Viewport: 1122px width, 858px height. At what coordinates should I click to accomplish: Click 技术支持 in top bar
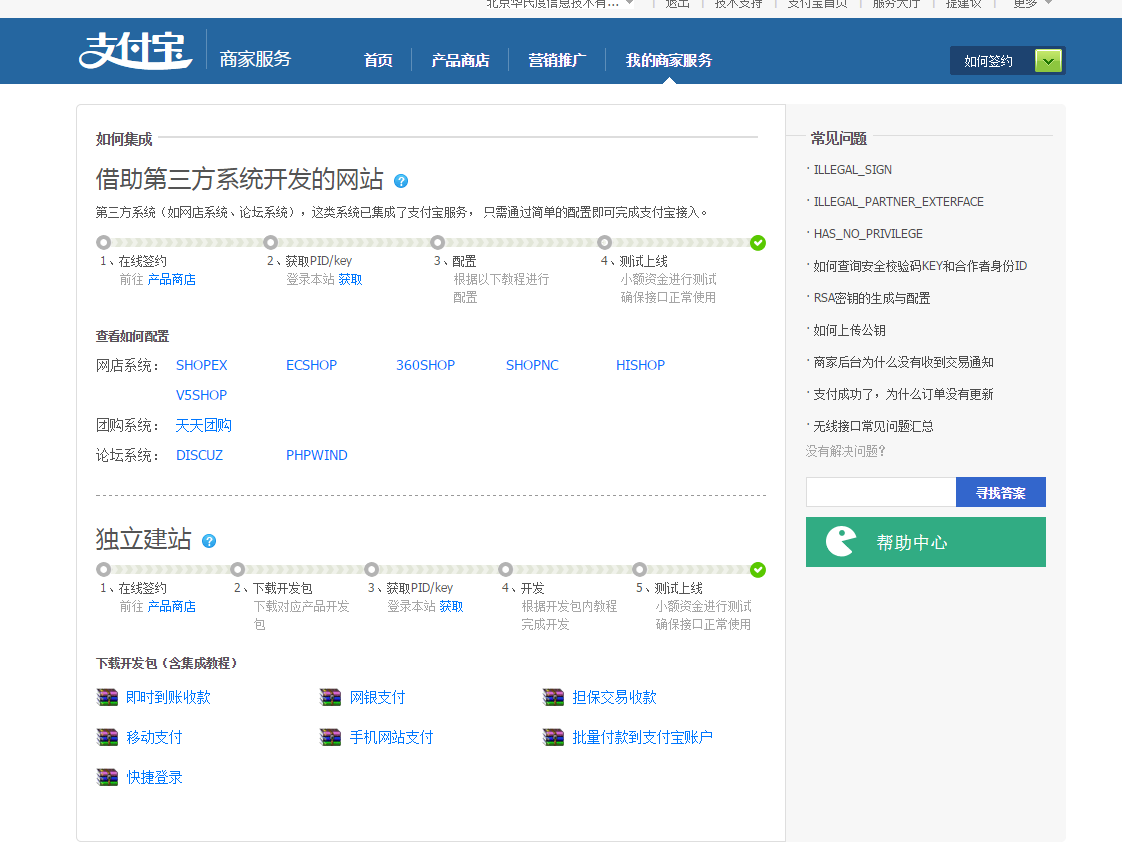pos(738,4)
